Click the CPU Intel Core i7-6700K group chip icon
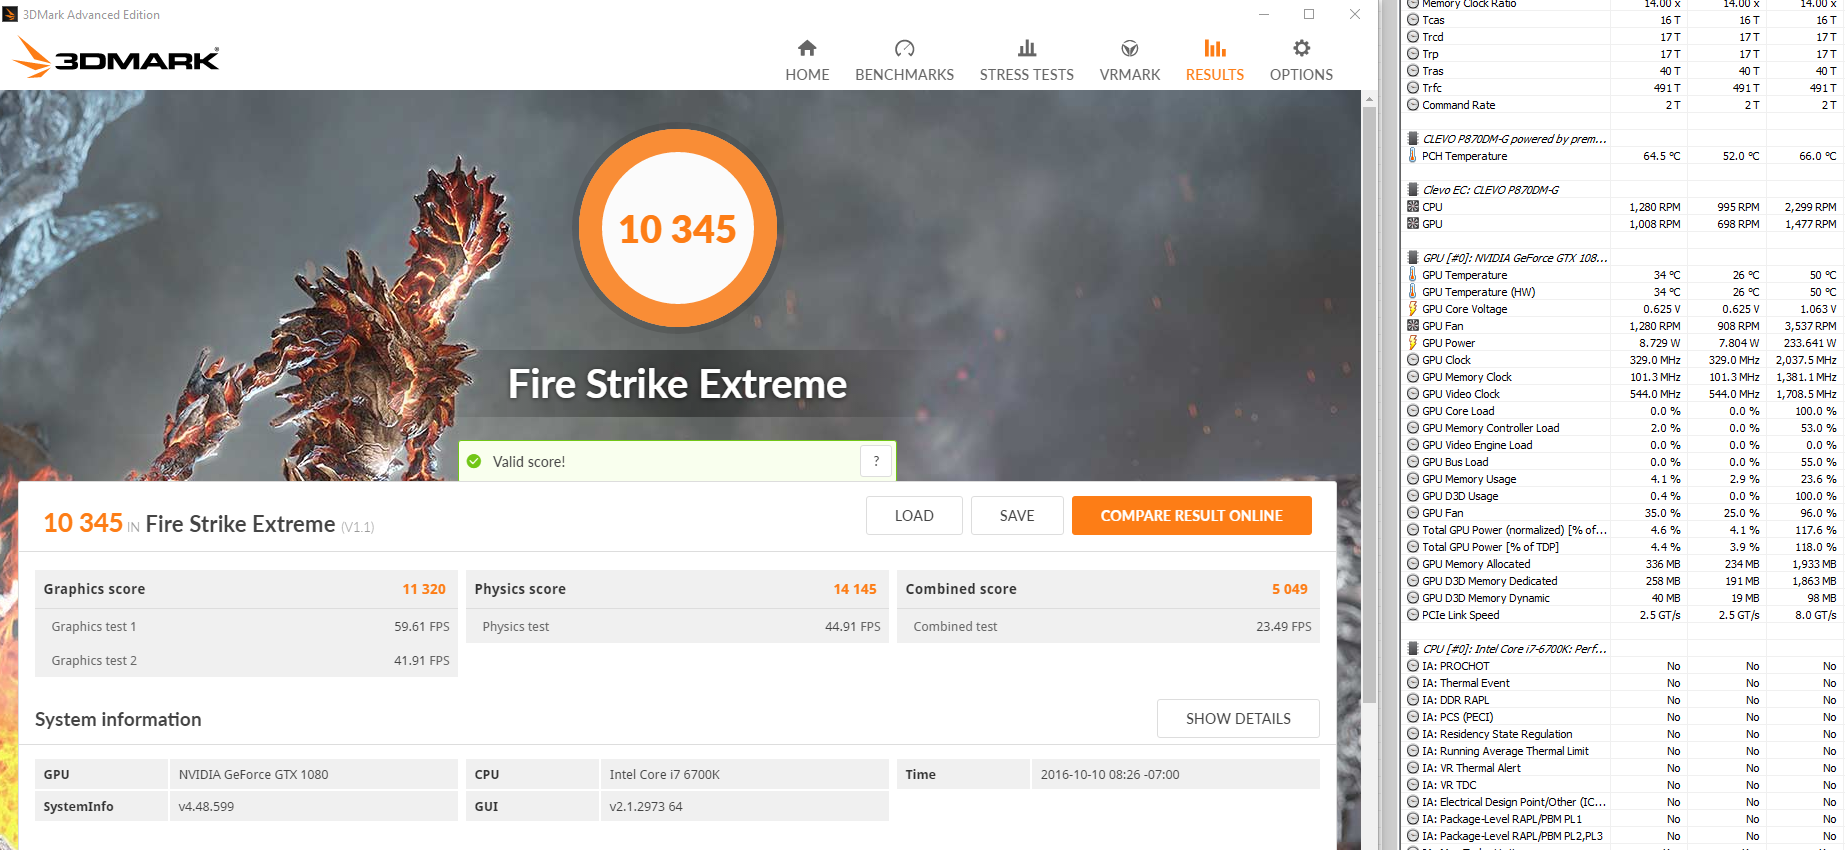The image size is (1845, 850). click(1413, 648)
